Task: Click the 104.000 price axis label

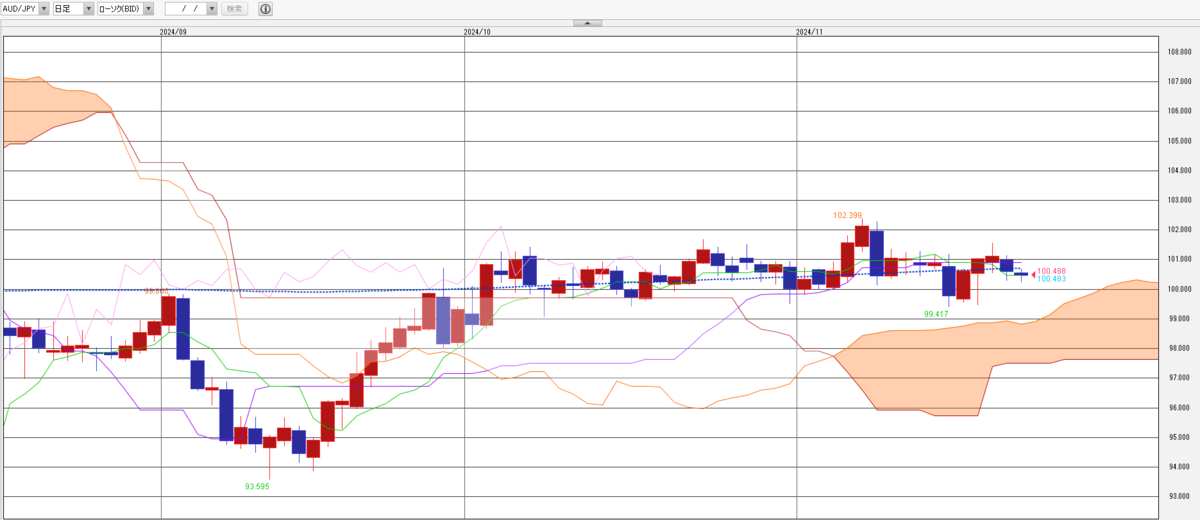Action: pyautogui.click(x=1181, y=171)
